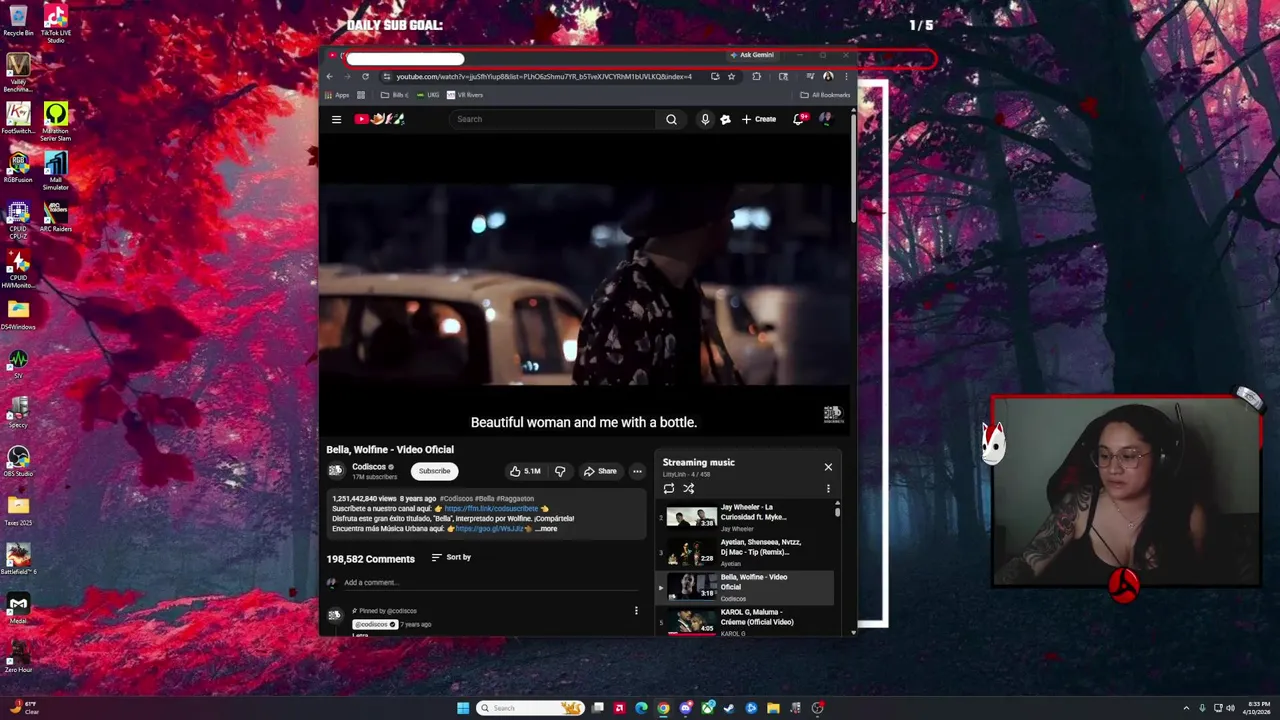
Task: Open OBS Studio desktop icon
Action: (18, 461)
